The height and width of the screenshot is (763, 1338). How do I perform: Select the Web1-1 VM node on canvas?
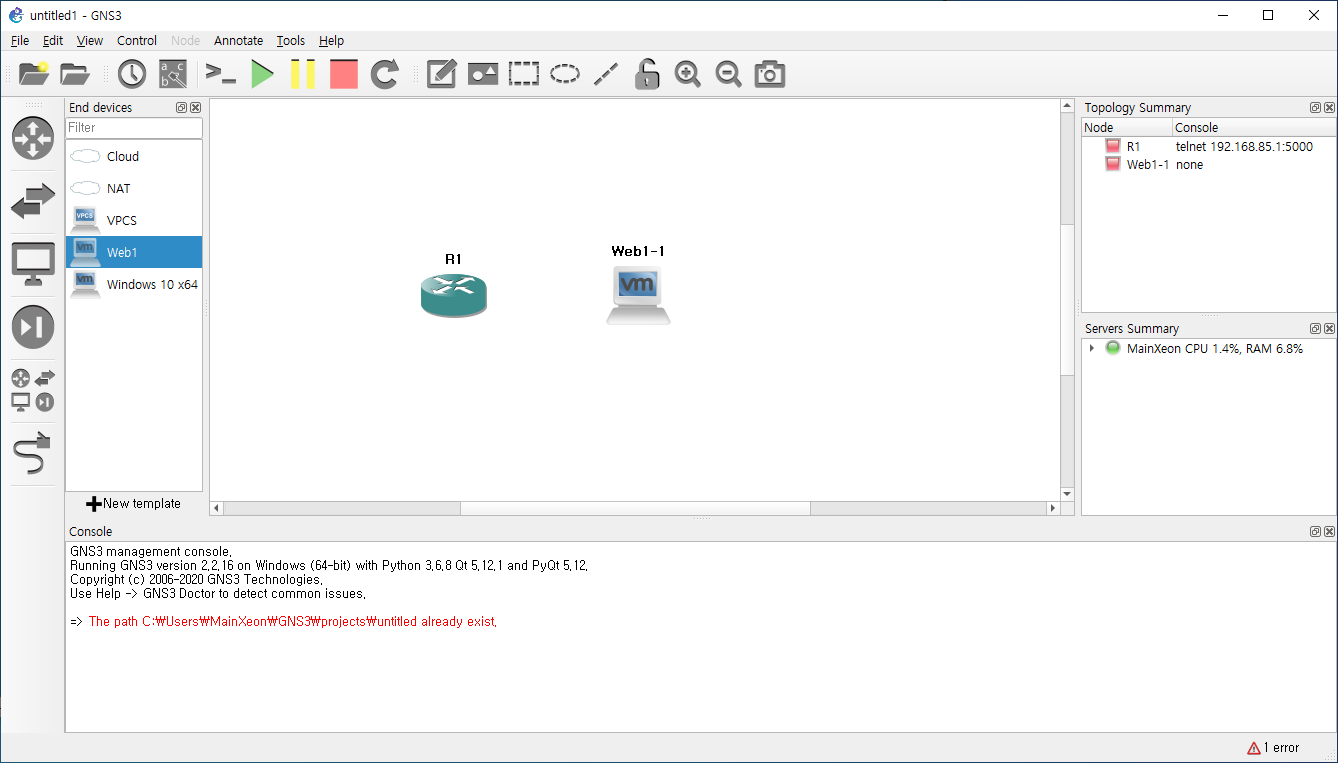(x=638, y=295)
